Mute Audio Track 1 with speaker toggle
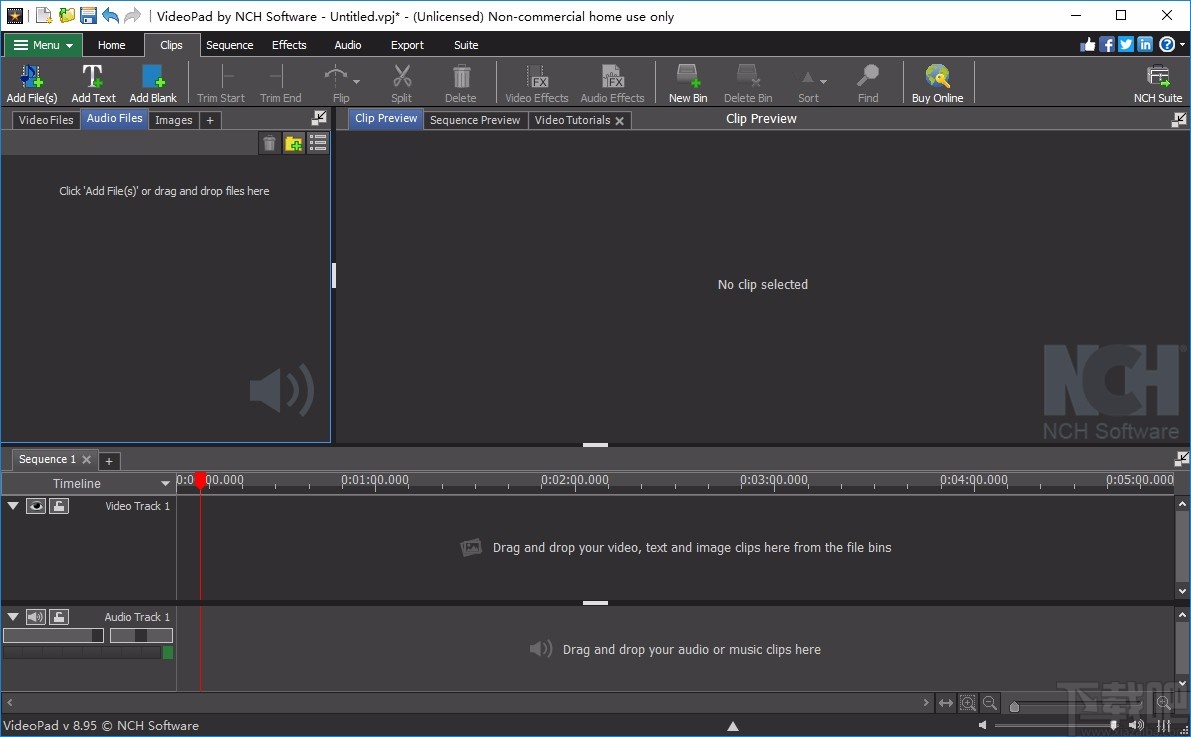The height and width of the screenshot is (737, 1191). click(36, 616)
